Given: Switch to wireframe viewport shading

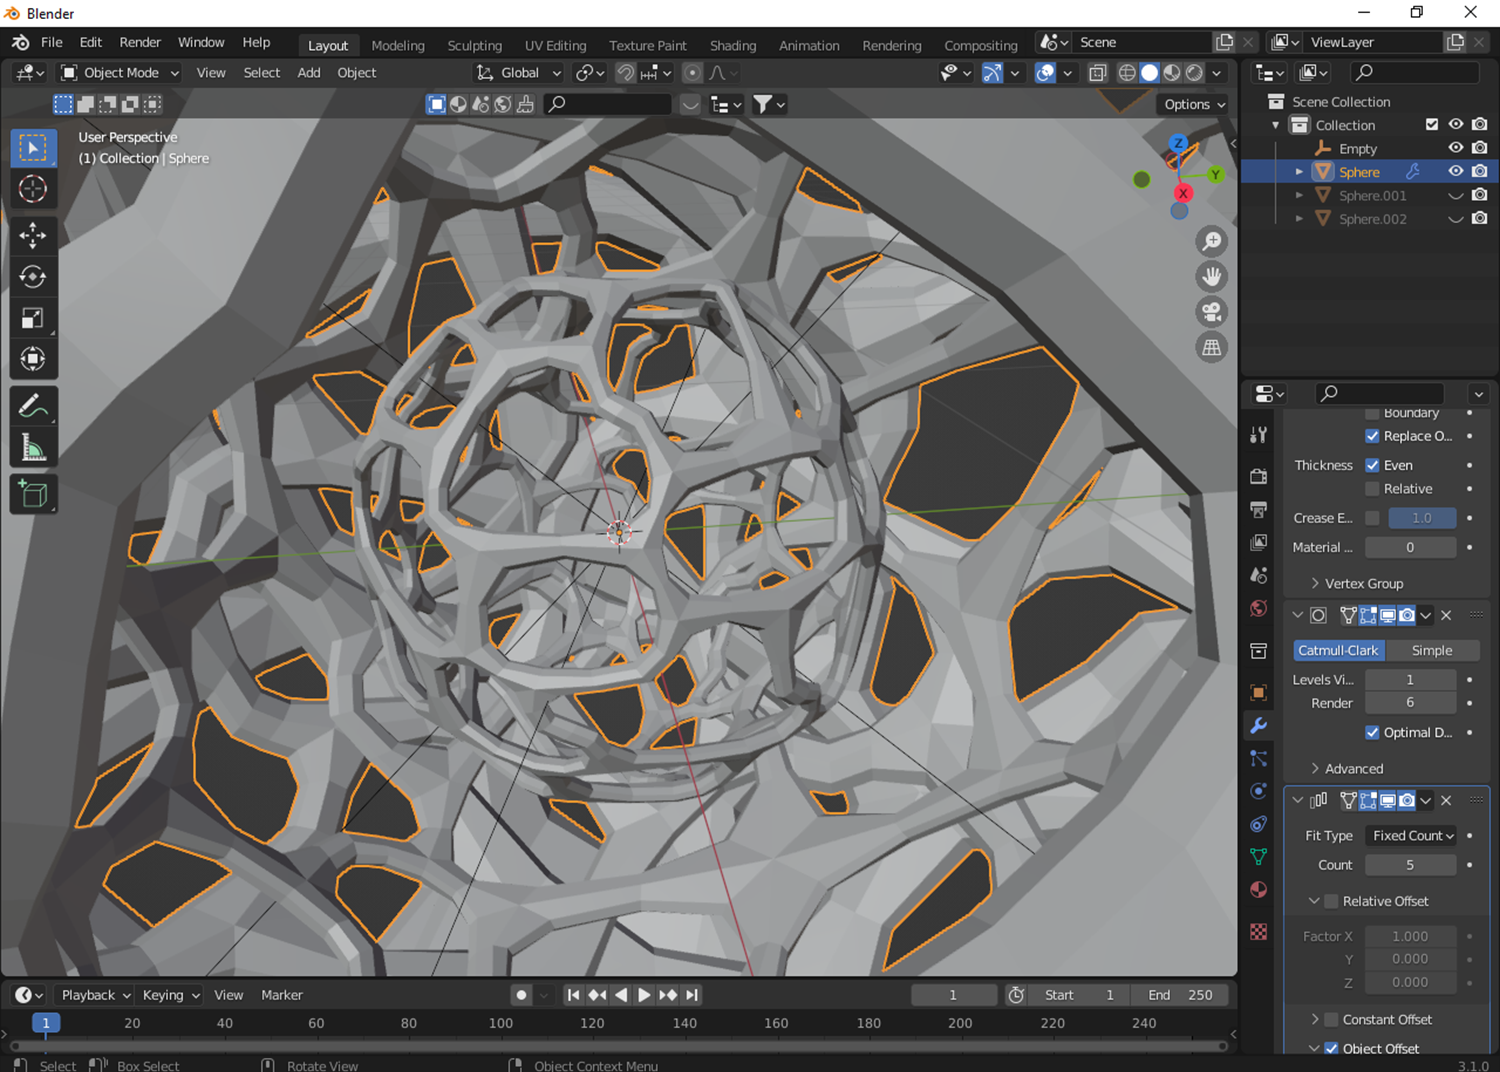Looking at the screenshot, I should (1127, 73).
